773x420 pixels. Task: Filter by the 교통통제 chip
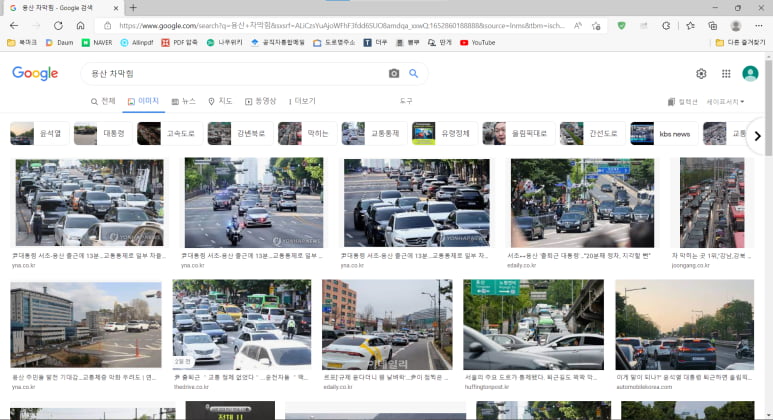(374, 134)
